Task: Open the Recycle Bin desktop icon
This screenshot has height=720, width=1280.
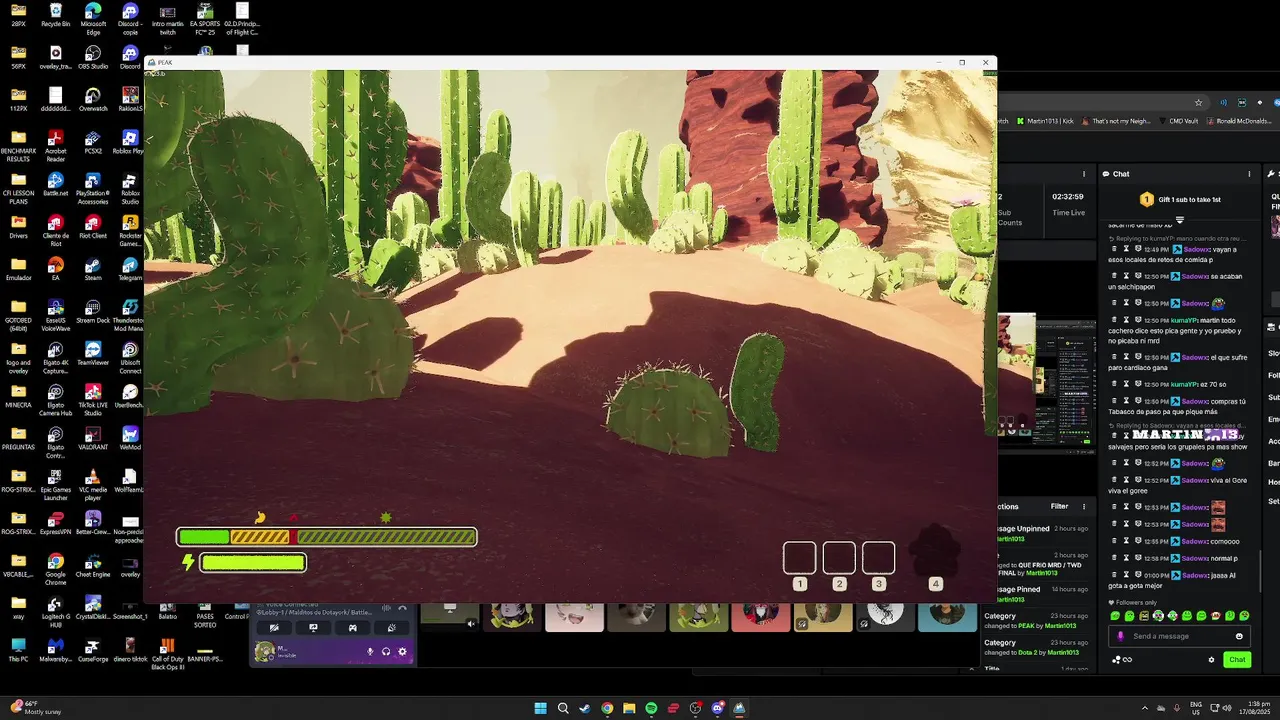Action: 56,16
